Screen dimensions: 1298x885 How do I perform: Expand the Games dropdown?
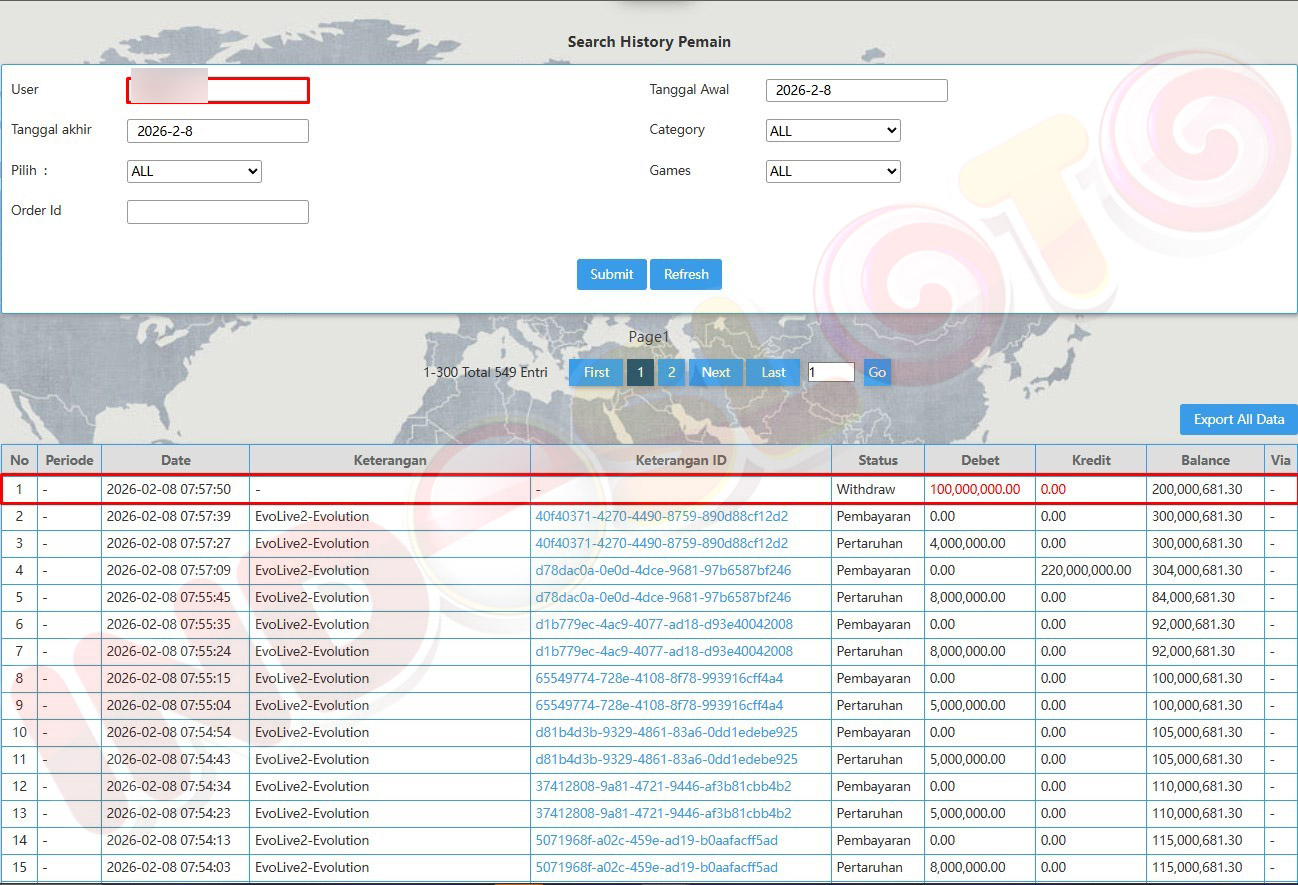point(833,171)
